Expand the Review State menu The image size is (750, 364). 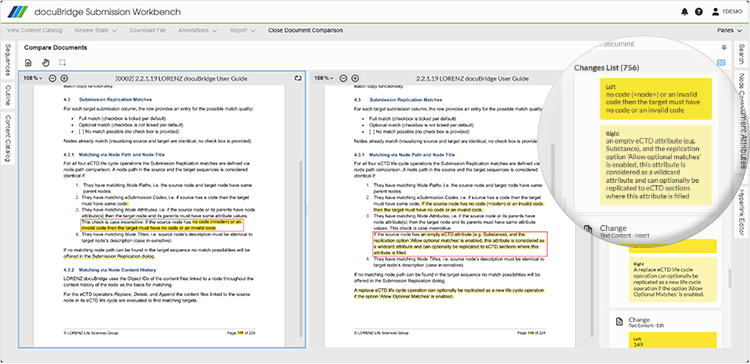tap(96, 30)
